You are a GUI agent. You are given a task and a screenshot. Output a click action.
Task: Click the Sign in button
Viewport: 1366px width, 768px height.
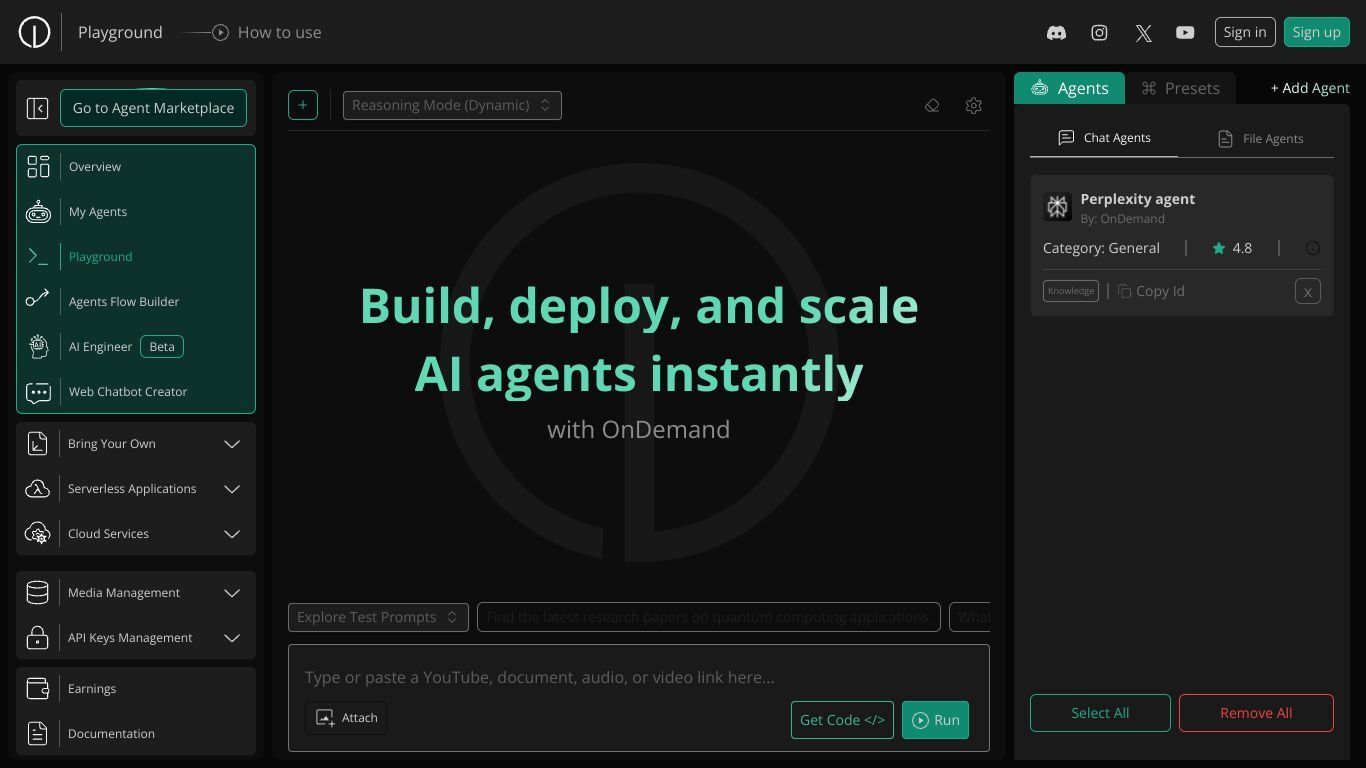click(1245, 32)
